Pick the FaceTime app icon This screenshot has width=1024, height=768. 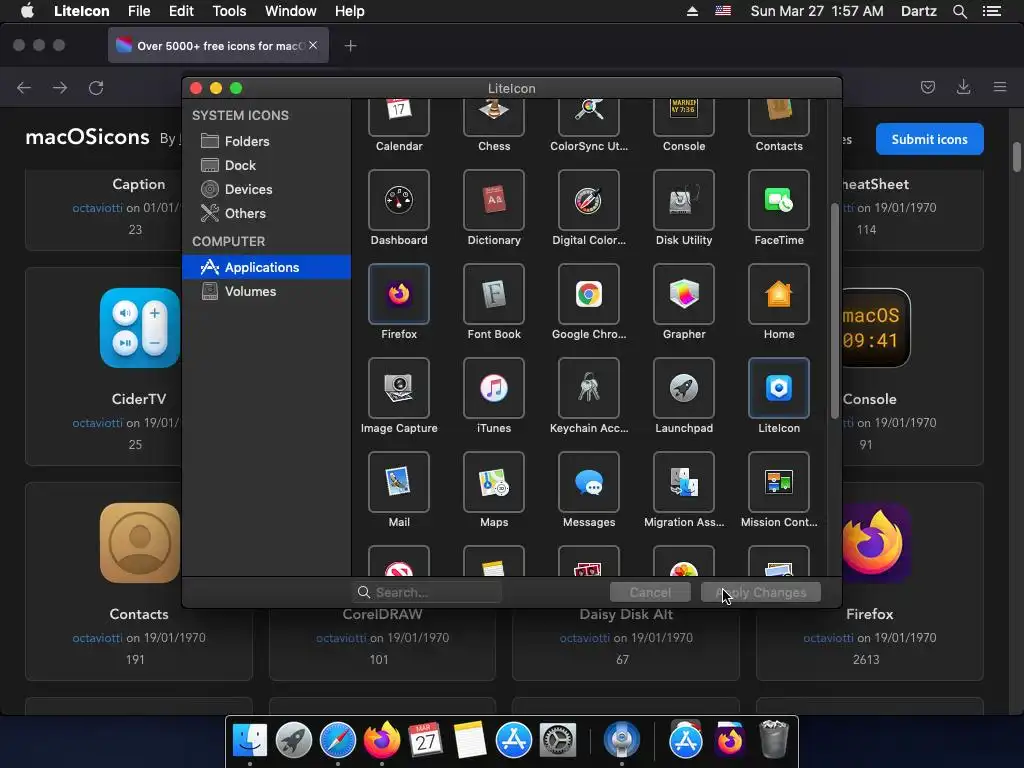pos(779,200)
